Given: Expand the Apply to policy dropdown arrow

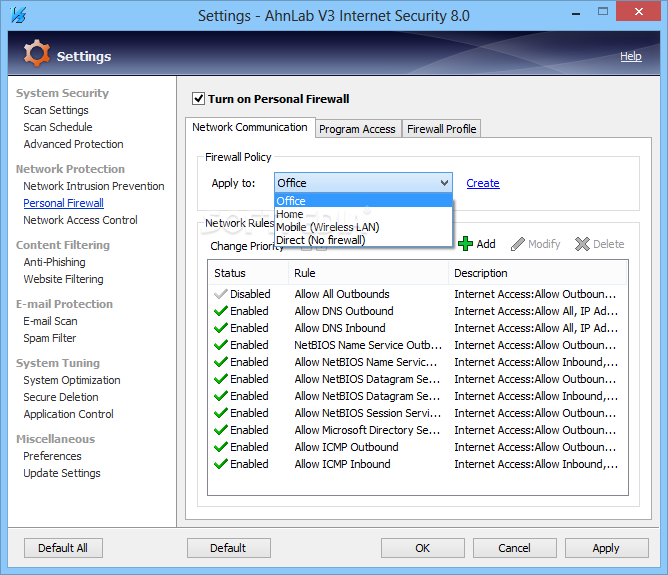Looking at the screenshot, I should click(x=444, y=183).
